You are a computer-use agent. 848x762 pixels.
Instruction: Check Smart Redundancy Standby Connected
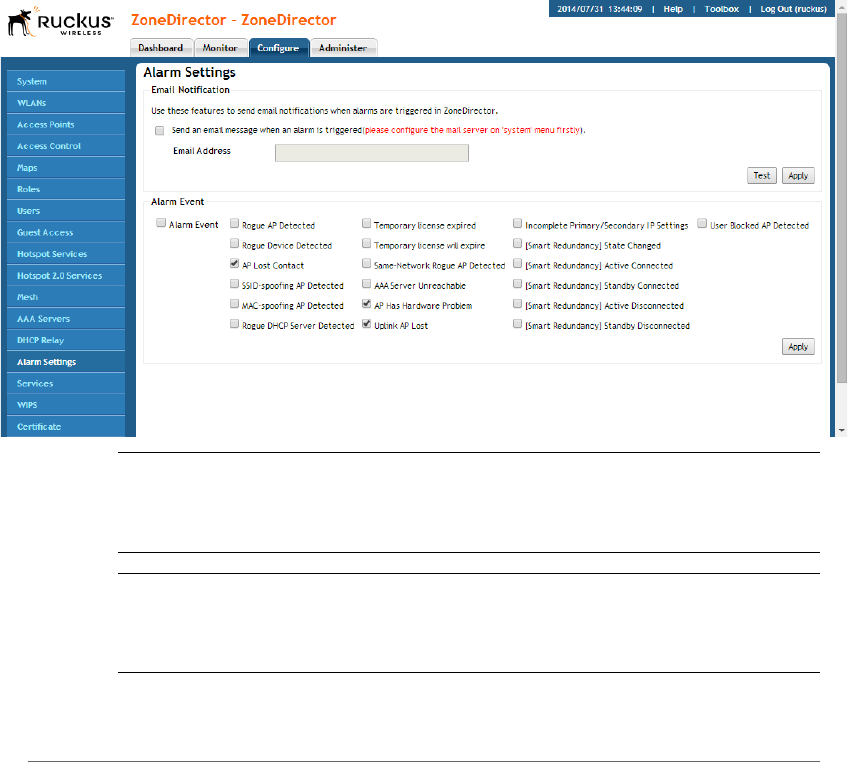517,283
